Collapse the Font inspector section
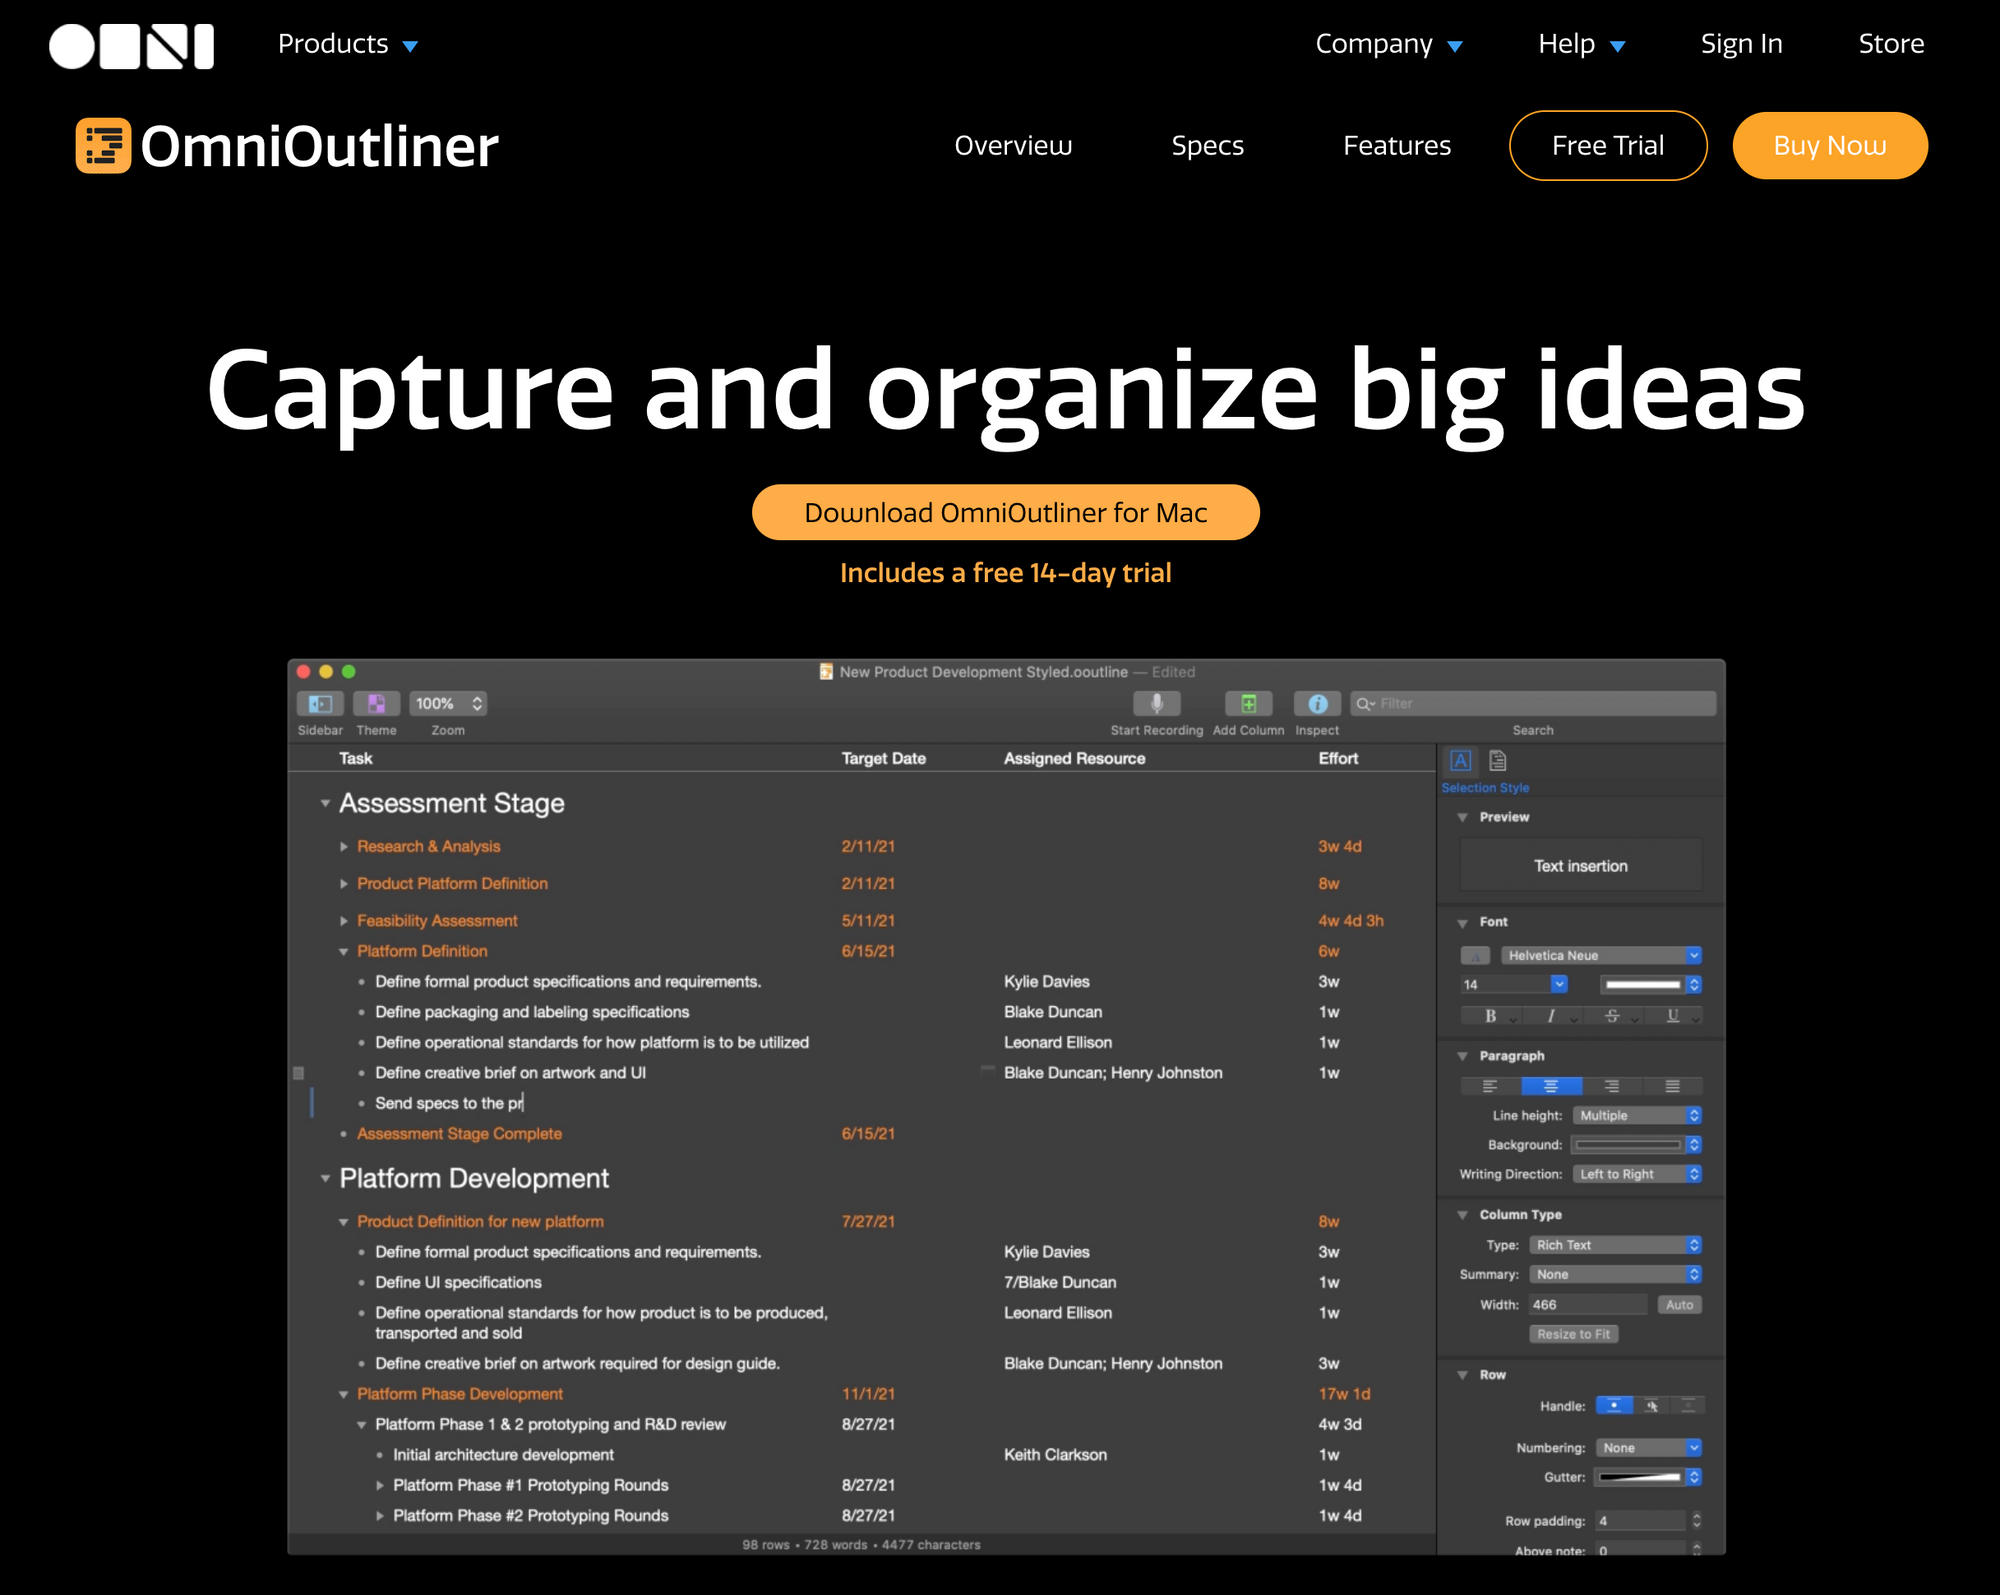 (1462, 923)
